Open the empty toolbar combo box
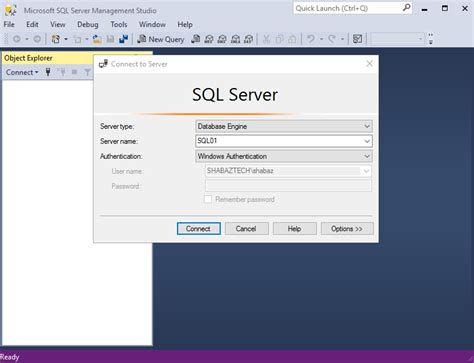 397,39
